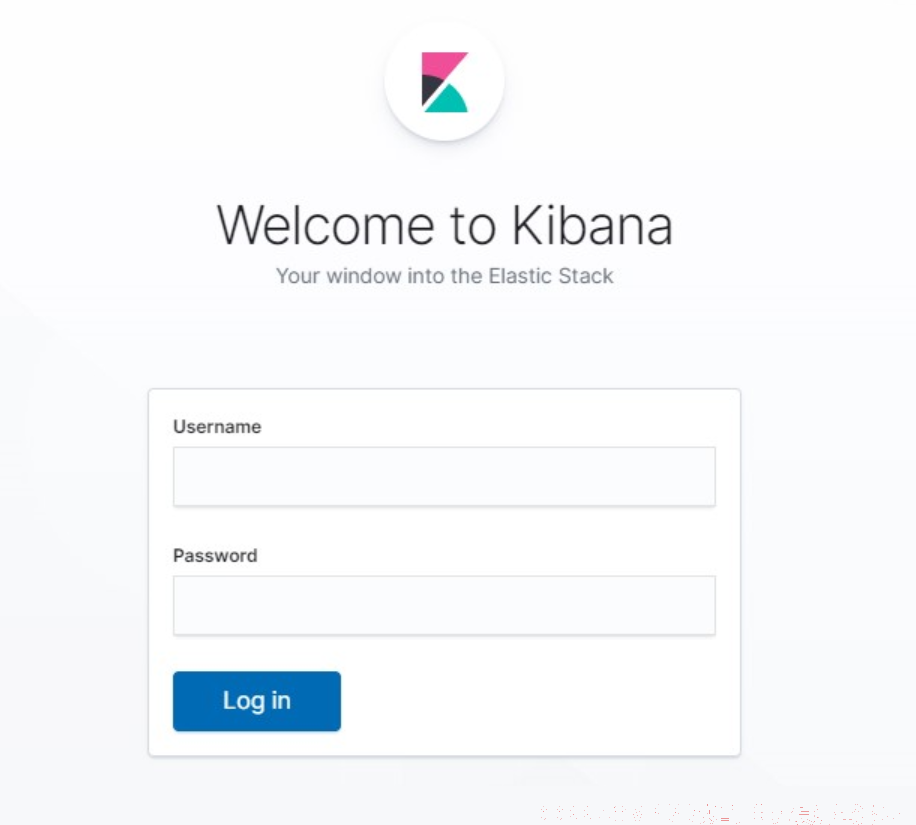Click the Password field label

[215, 555]
